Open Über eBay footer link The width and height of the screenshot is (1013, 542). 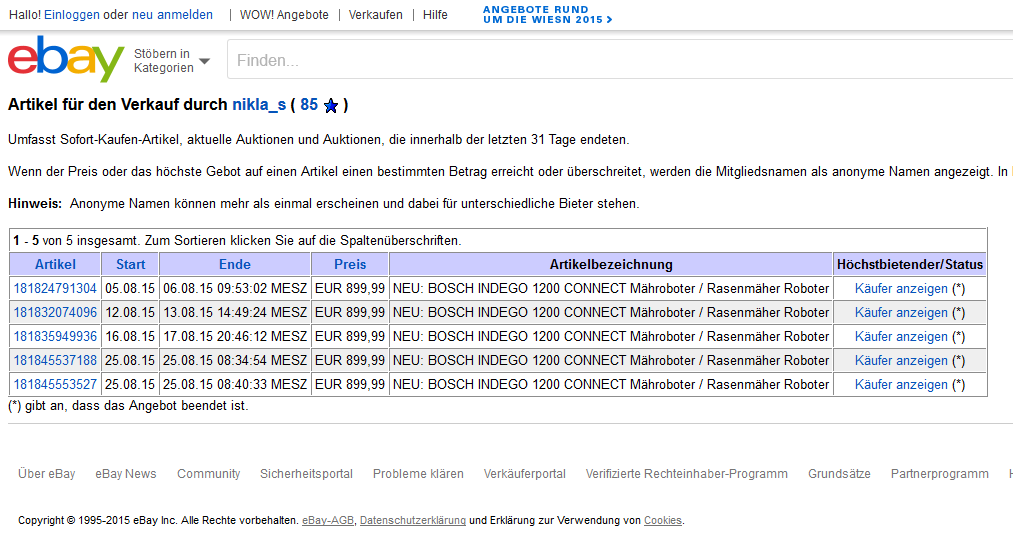tap(47, 474)
